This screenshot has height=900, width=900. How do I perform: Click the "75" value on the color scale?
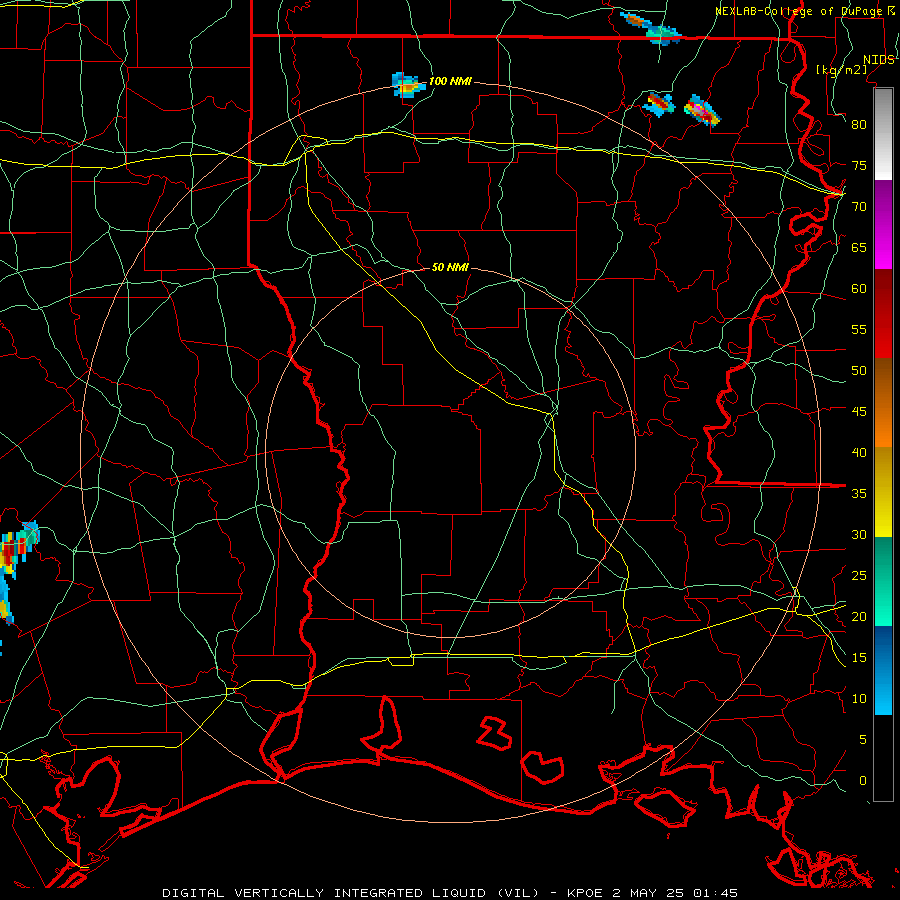click(859, 165)
